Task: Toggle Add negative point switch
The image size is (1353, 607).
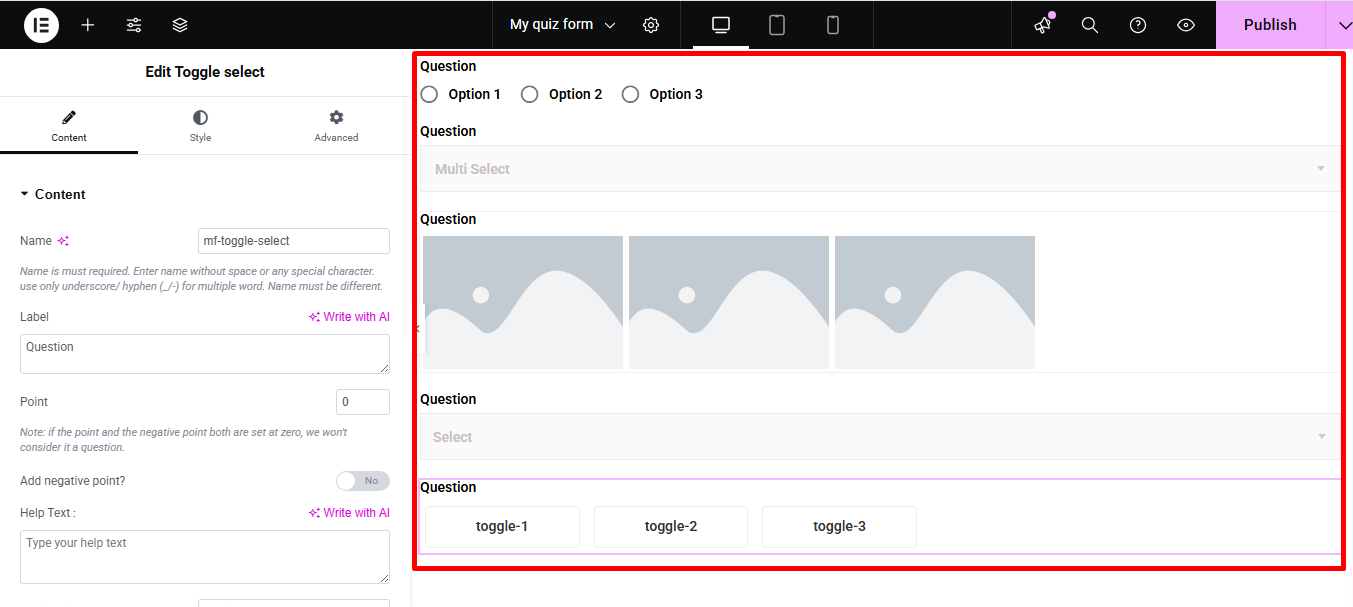Action: pos(362,481)
